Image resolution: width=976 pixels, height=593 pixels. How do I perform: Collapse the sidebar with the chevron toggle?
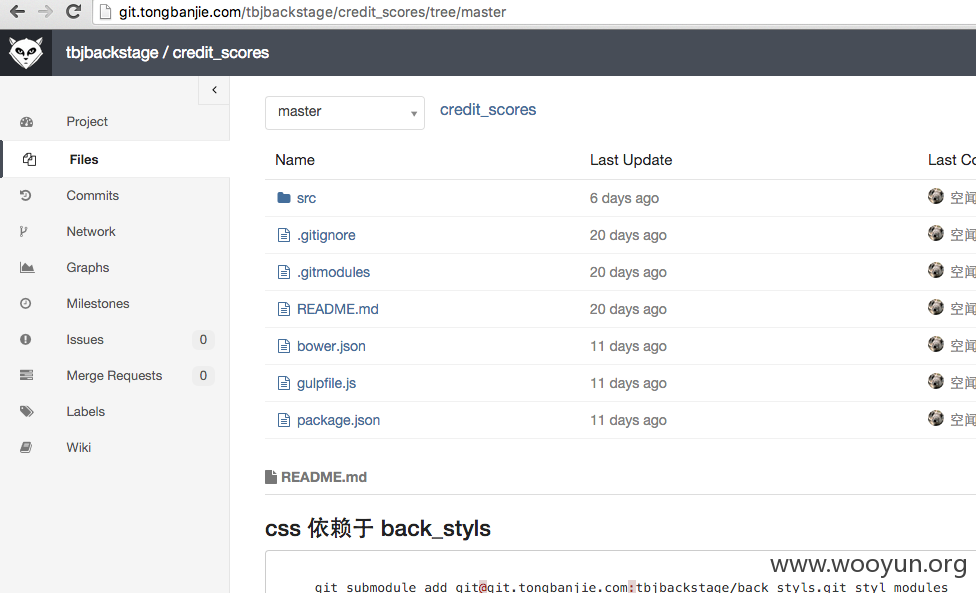click(214, 90)
